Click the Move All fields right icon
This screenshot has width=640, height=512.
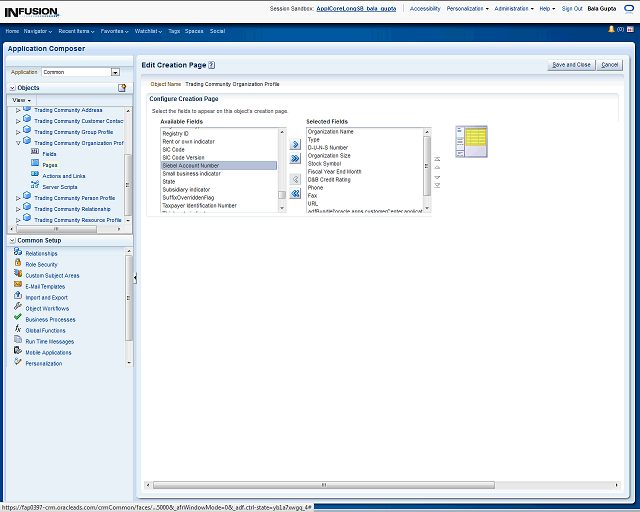pos(295,159)
